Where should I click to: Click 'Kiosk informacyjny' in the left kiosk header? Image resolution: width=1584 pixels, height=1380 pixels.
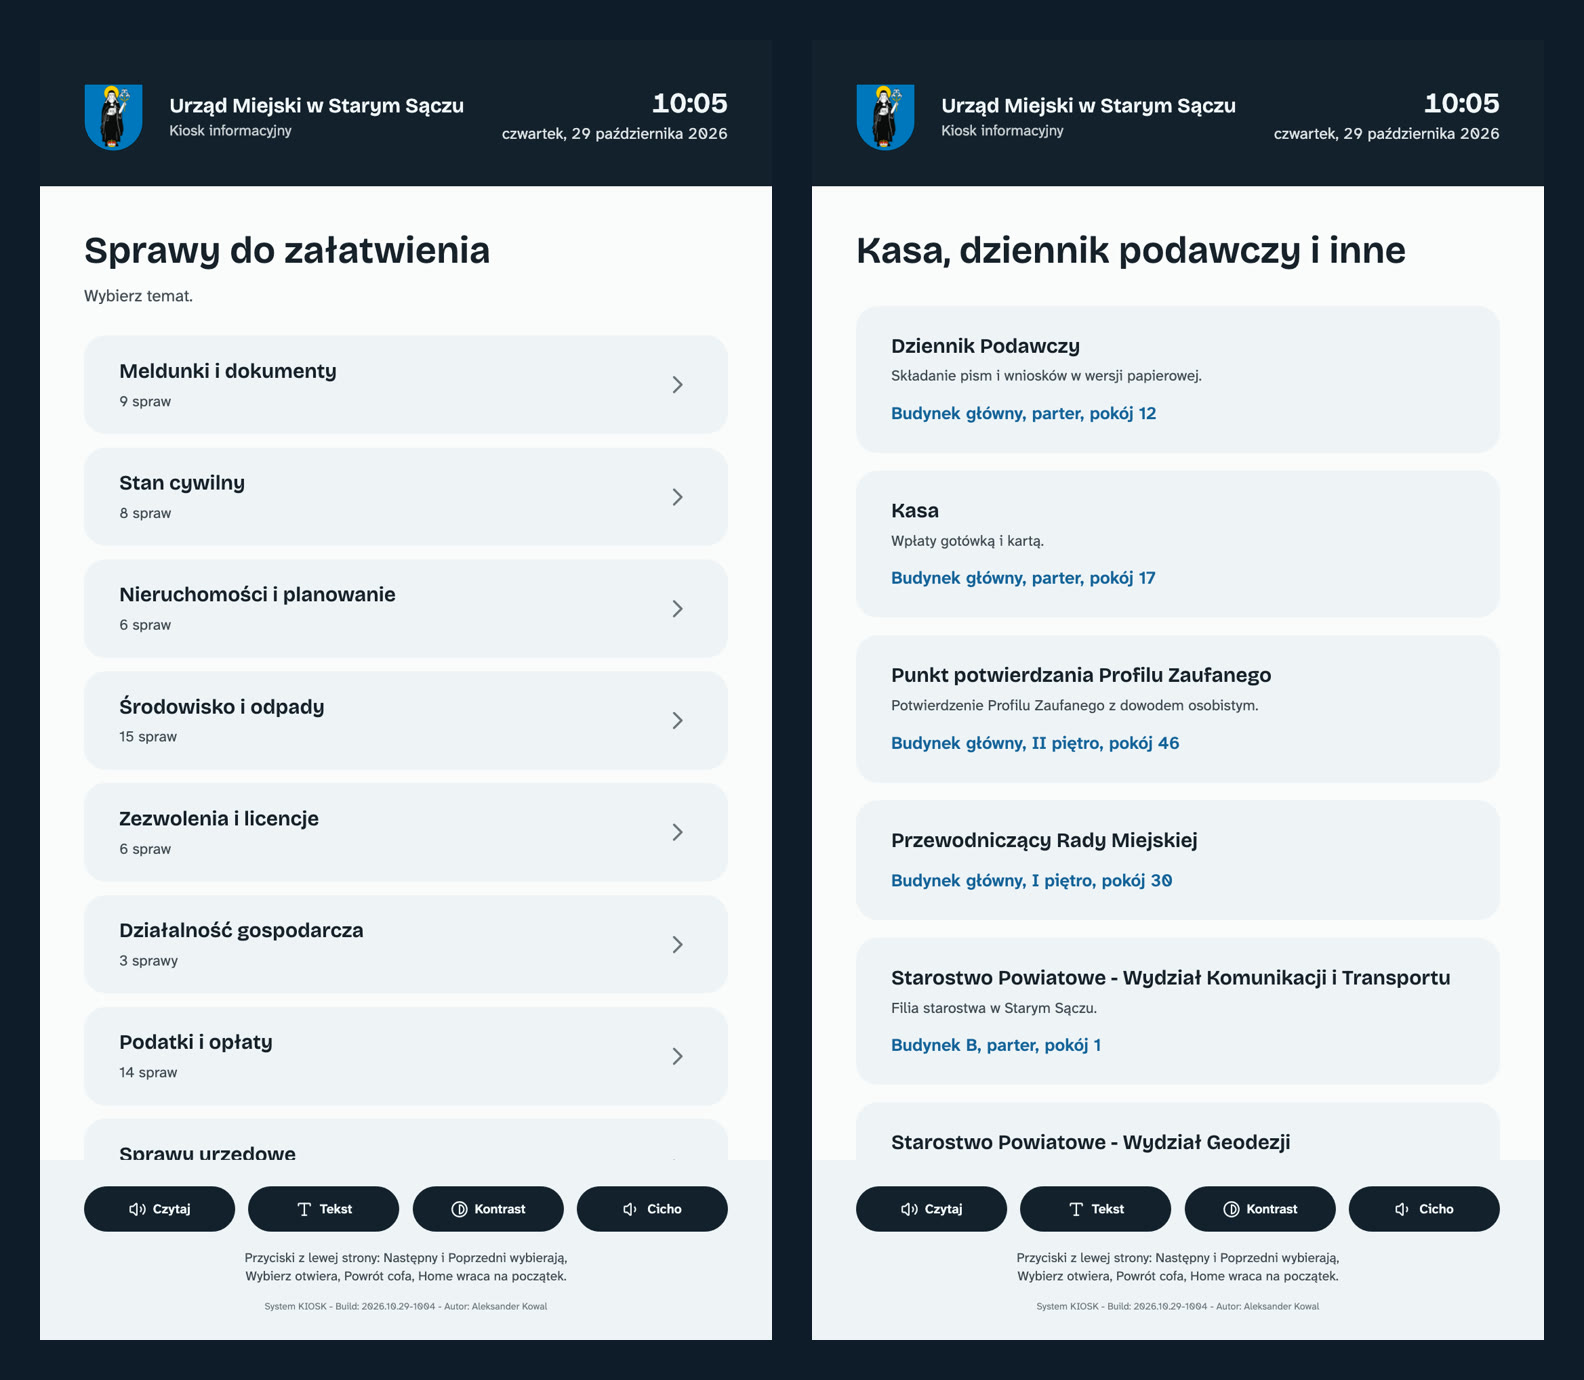[x=230, y=131]
